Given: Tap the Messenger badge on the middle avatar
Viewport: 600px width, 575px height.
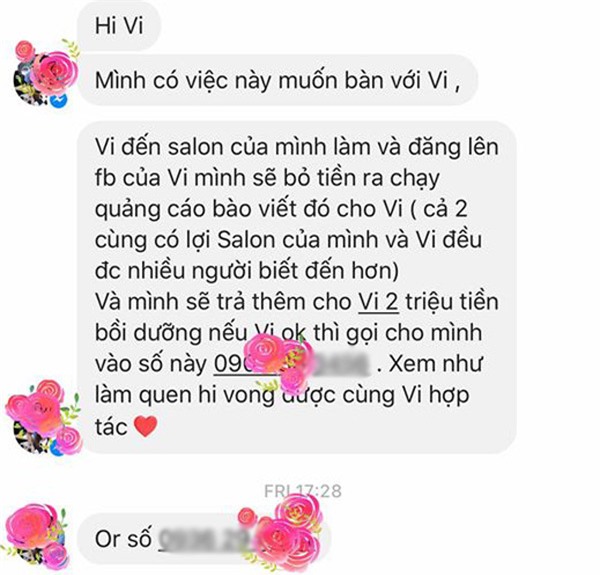Looking at the screenshot, I should coord(57,448).
